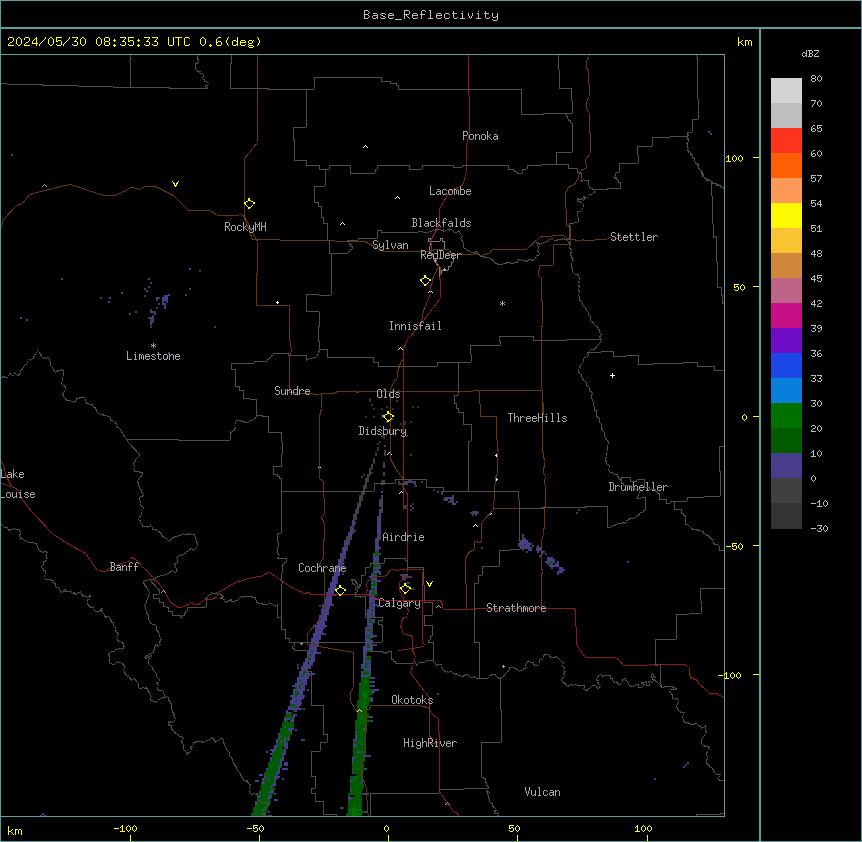Click the yellow diamond marker inside Calgary

(406, 589)
